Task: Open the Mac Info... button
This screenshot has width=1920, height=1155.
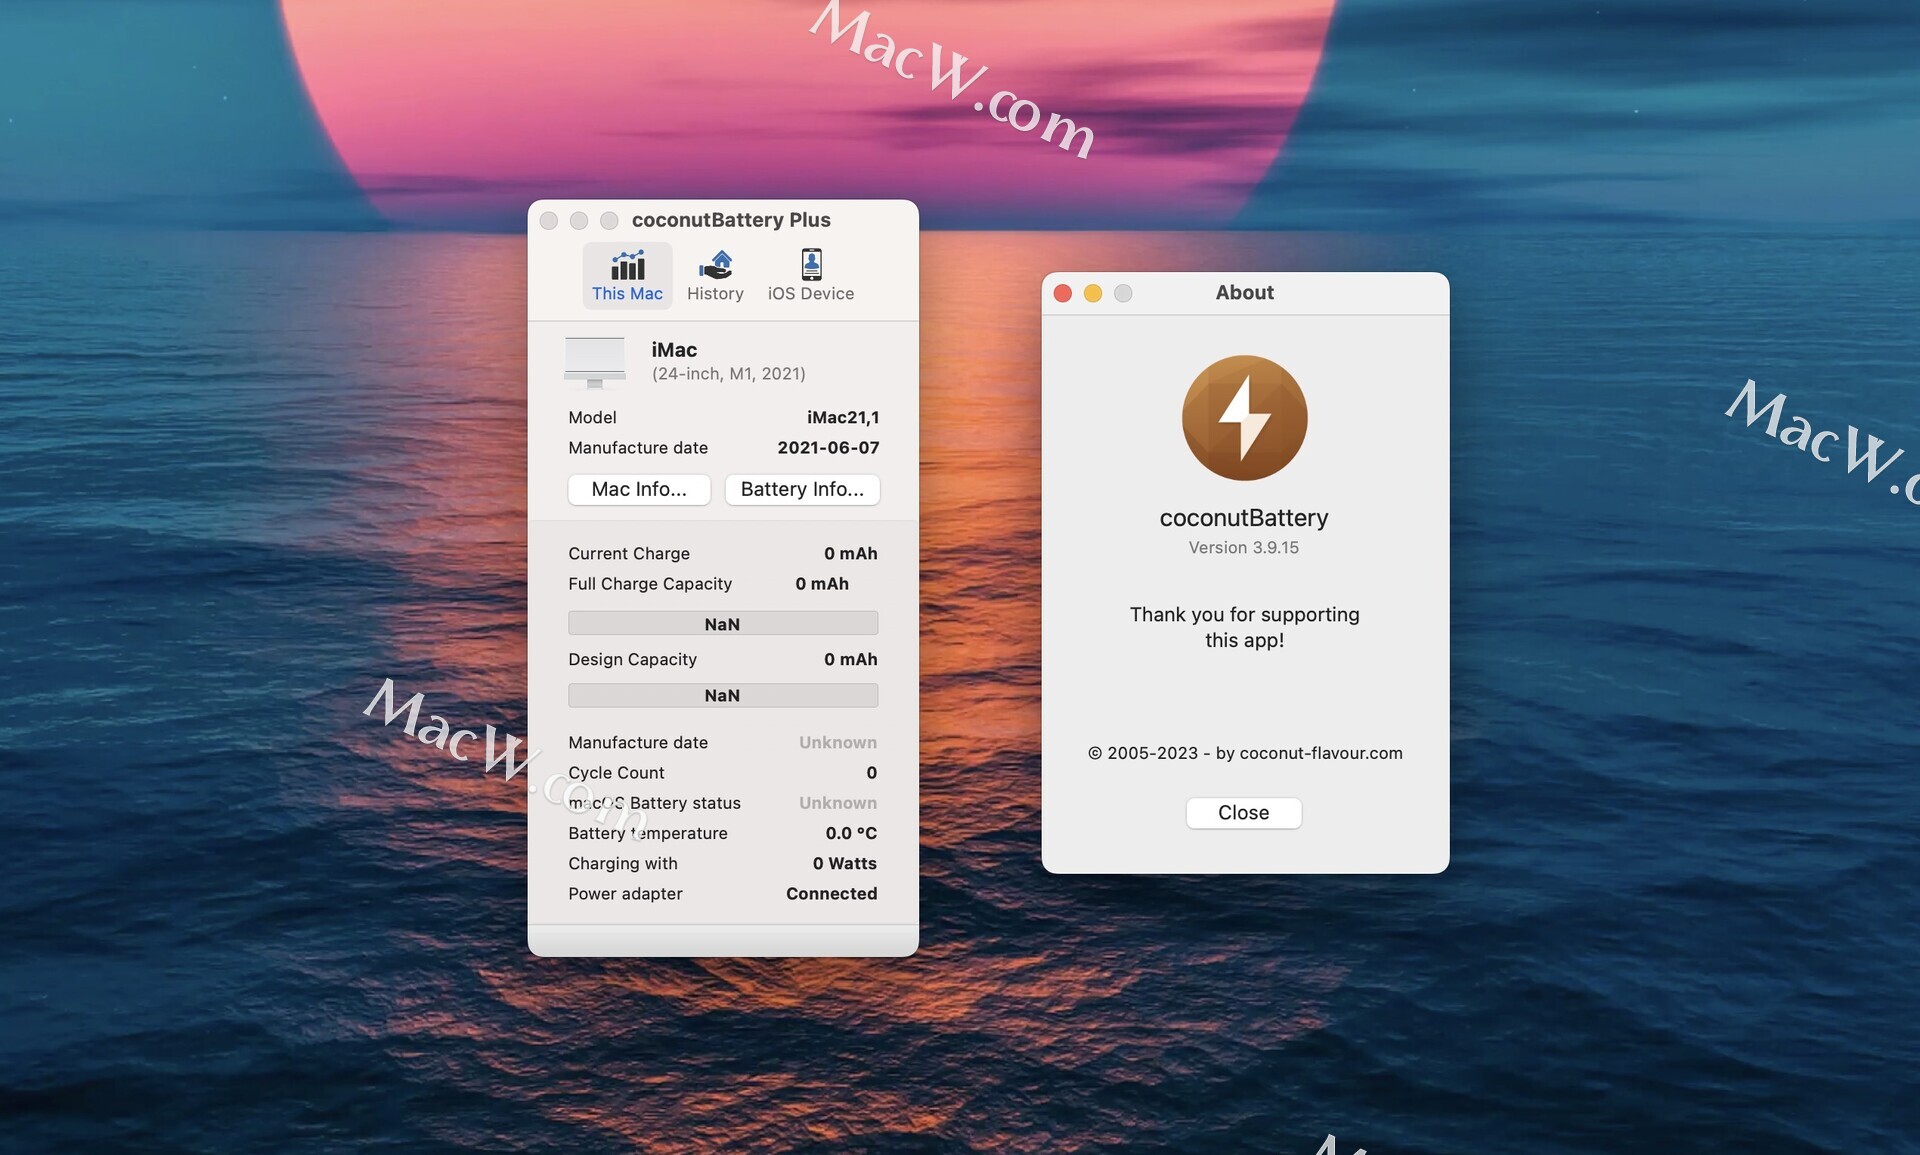Action: (x=639, y=489)
